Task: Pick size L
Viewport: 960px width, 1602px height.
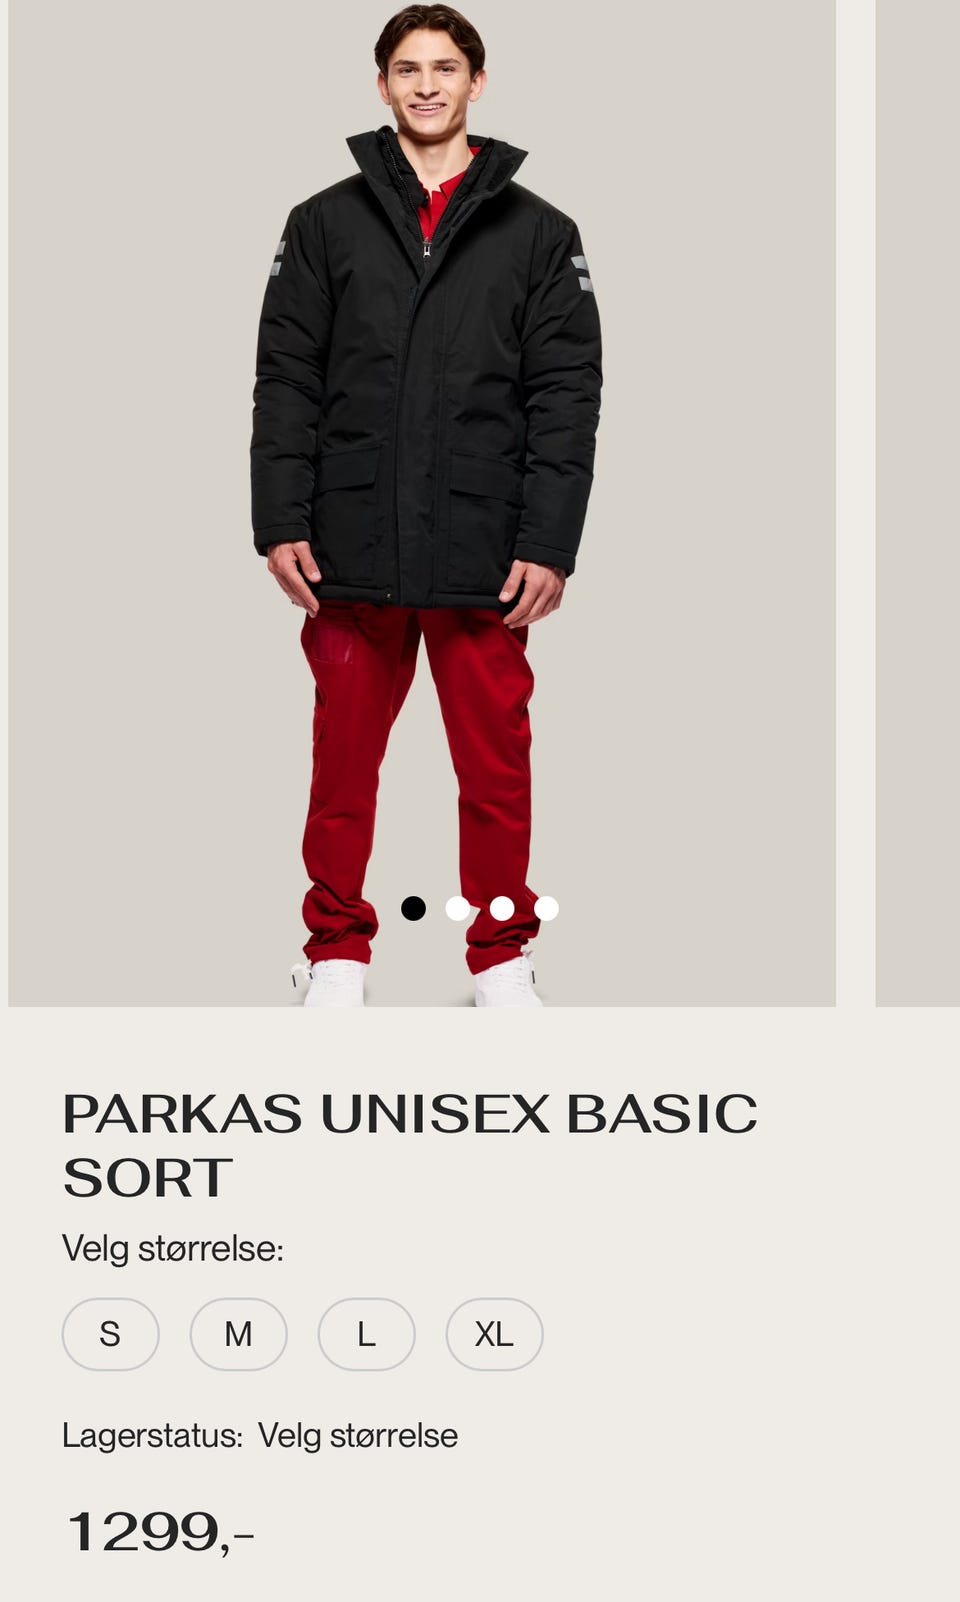Action: [x=366, y=1334]
